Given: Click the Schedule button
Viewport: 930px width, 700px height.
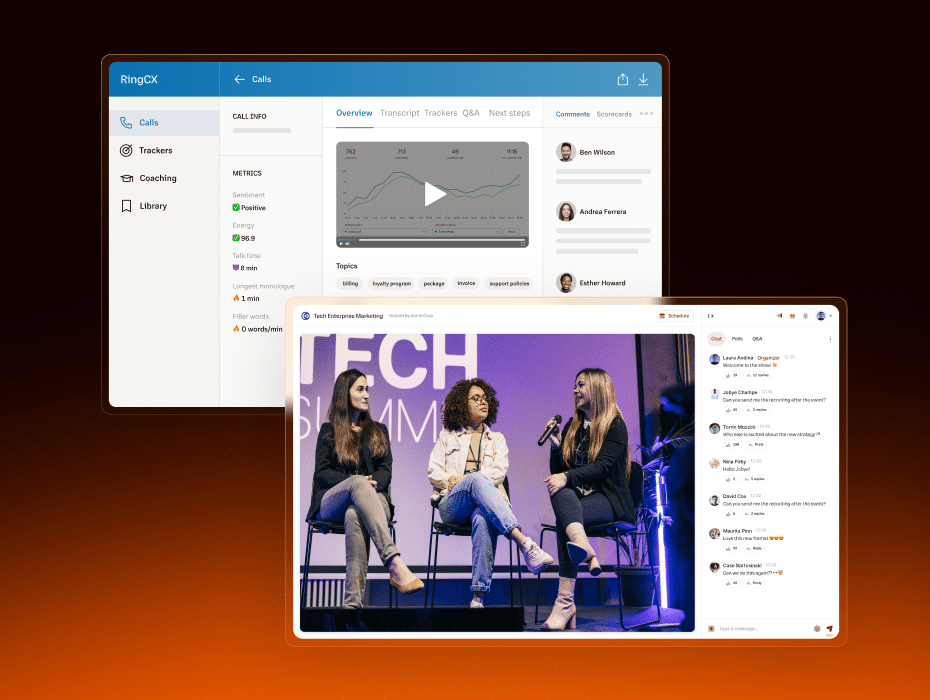Looking at the screenshot, I should click(x=674, y=316).
